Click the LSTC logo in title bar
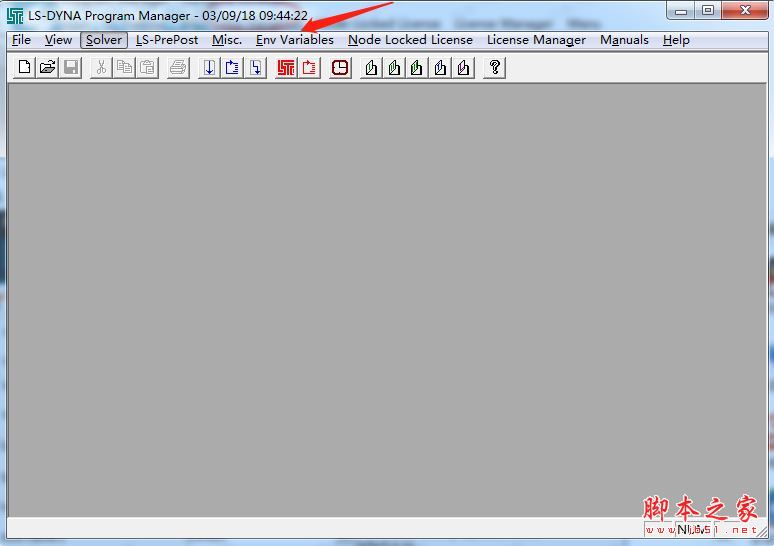The image size is (774, 546). tap(15, 16)
